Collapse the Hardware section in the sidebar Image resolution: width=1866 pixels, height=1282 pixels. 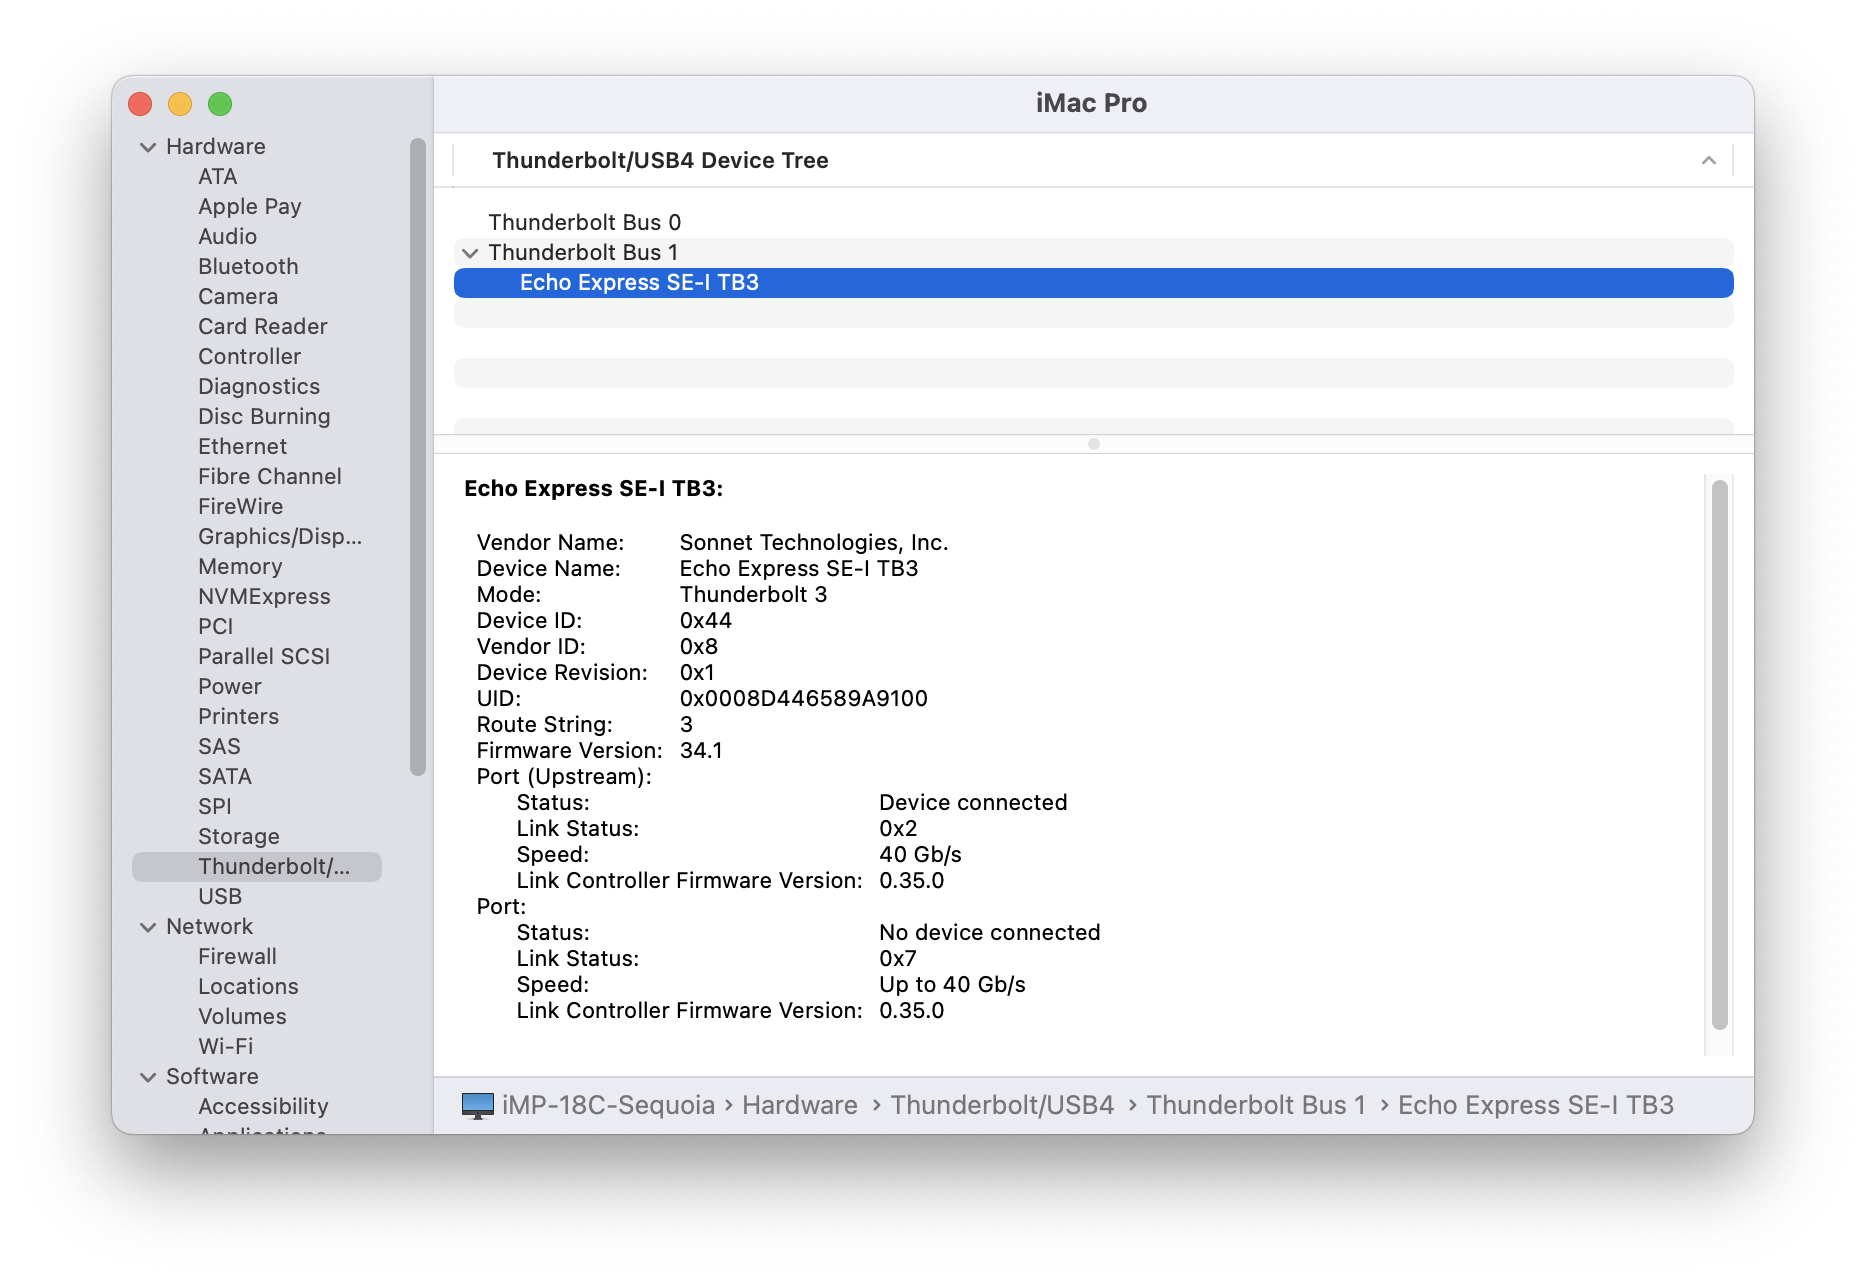pyautogui.click(x=148, y=147)
